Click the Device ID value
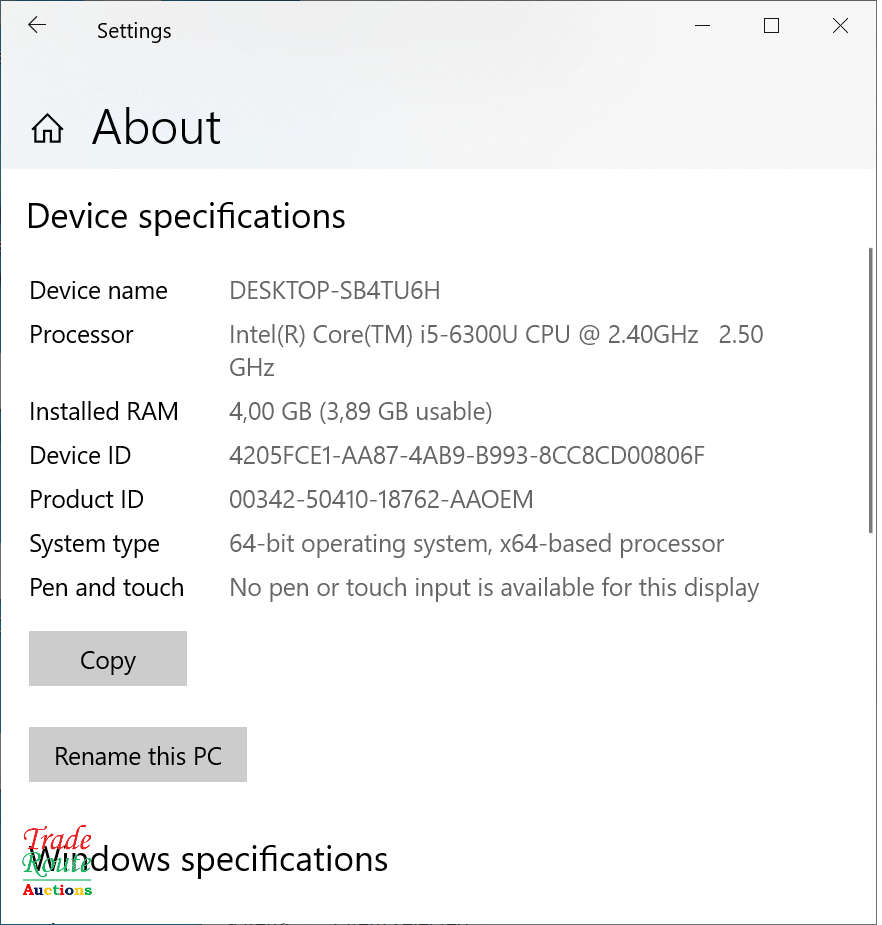This screenshot has height=925, width=882. pyautogui.click(x=467, y=455)
